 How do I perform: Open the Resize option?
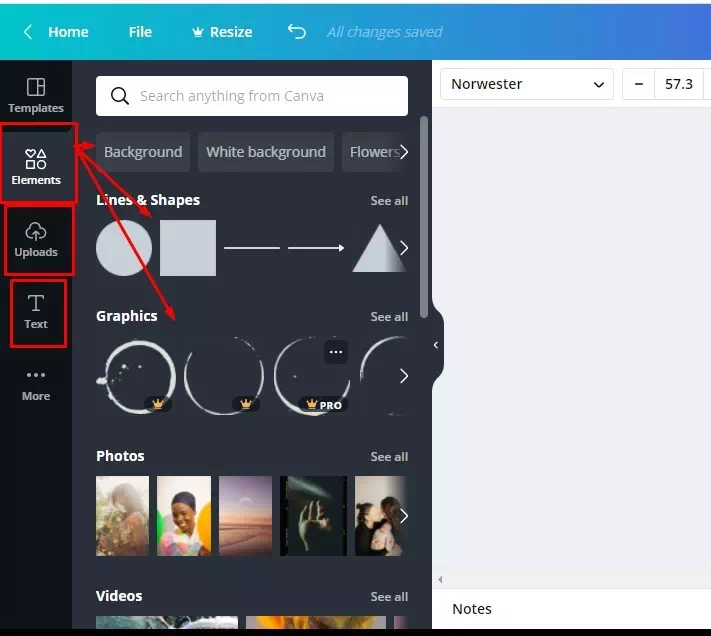[x=222, y=32]
